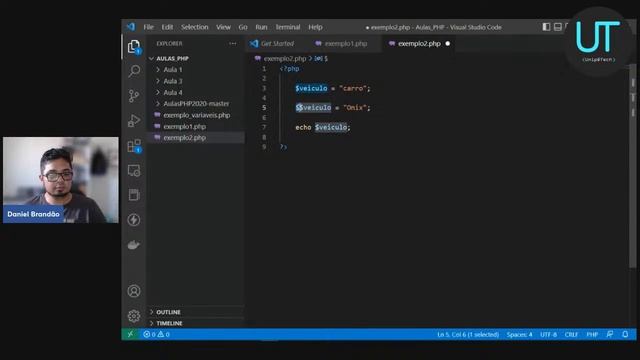Click the lightning bolt activity bar icon

134,220
